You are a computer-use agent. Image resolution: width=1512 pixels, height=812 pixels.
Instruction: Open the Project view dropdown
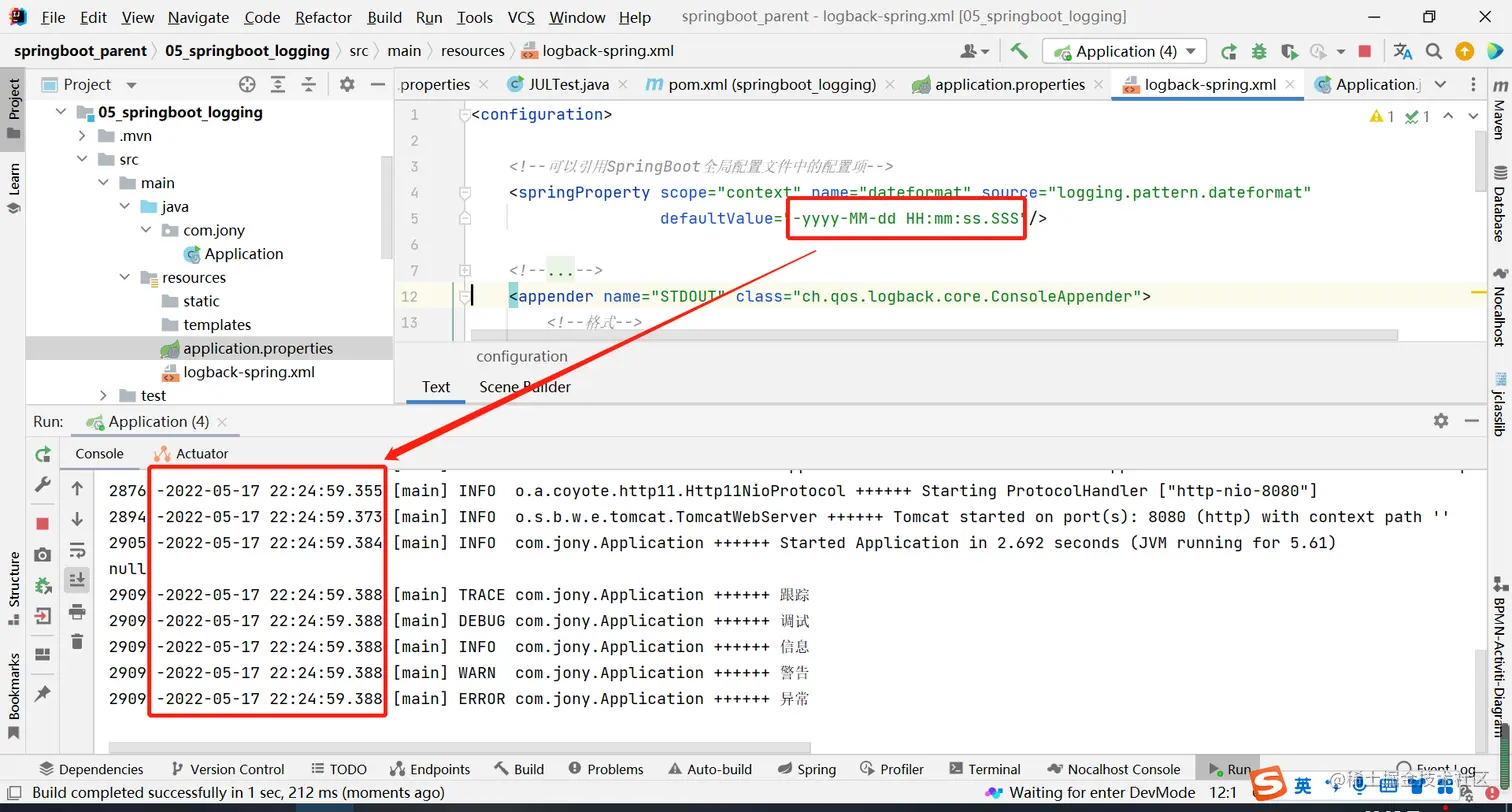(x=131, y=85)
